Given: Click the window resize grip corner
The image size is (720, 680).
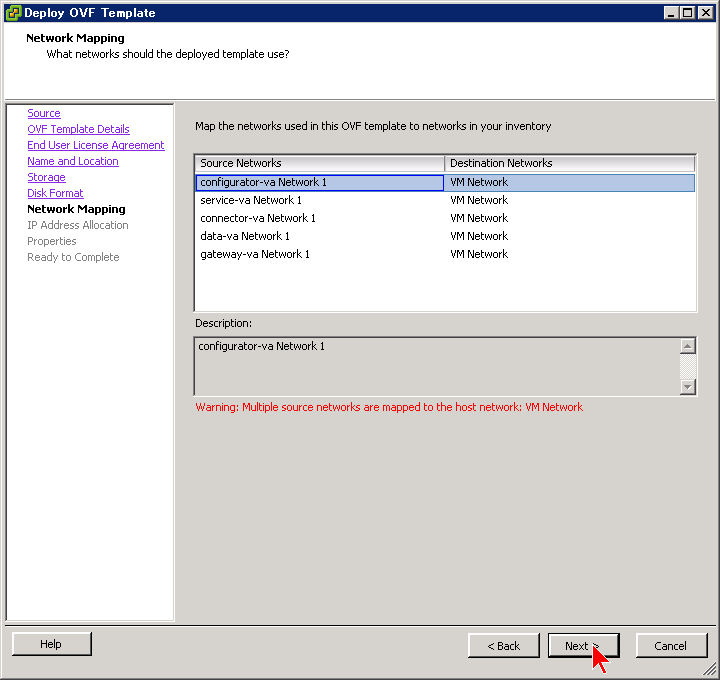Looking at the screenshot, I should tap(710, 670).
